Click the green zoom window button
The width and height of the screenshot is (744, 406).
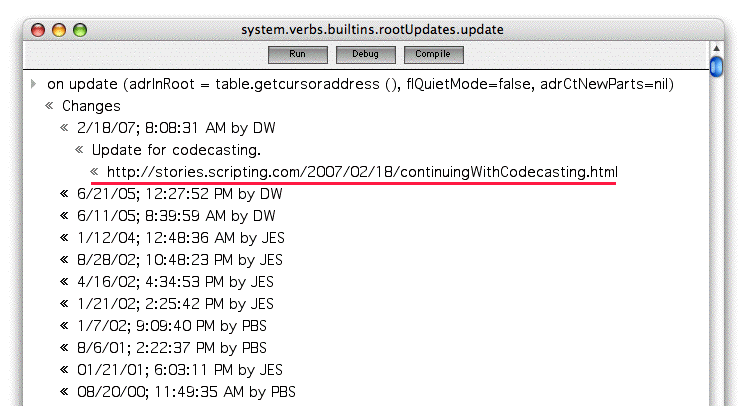[x=80, y=30]
